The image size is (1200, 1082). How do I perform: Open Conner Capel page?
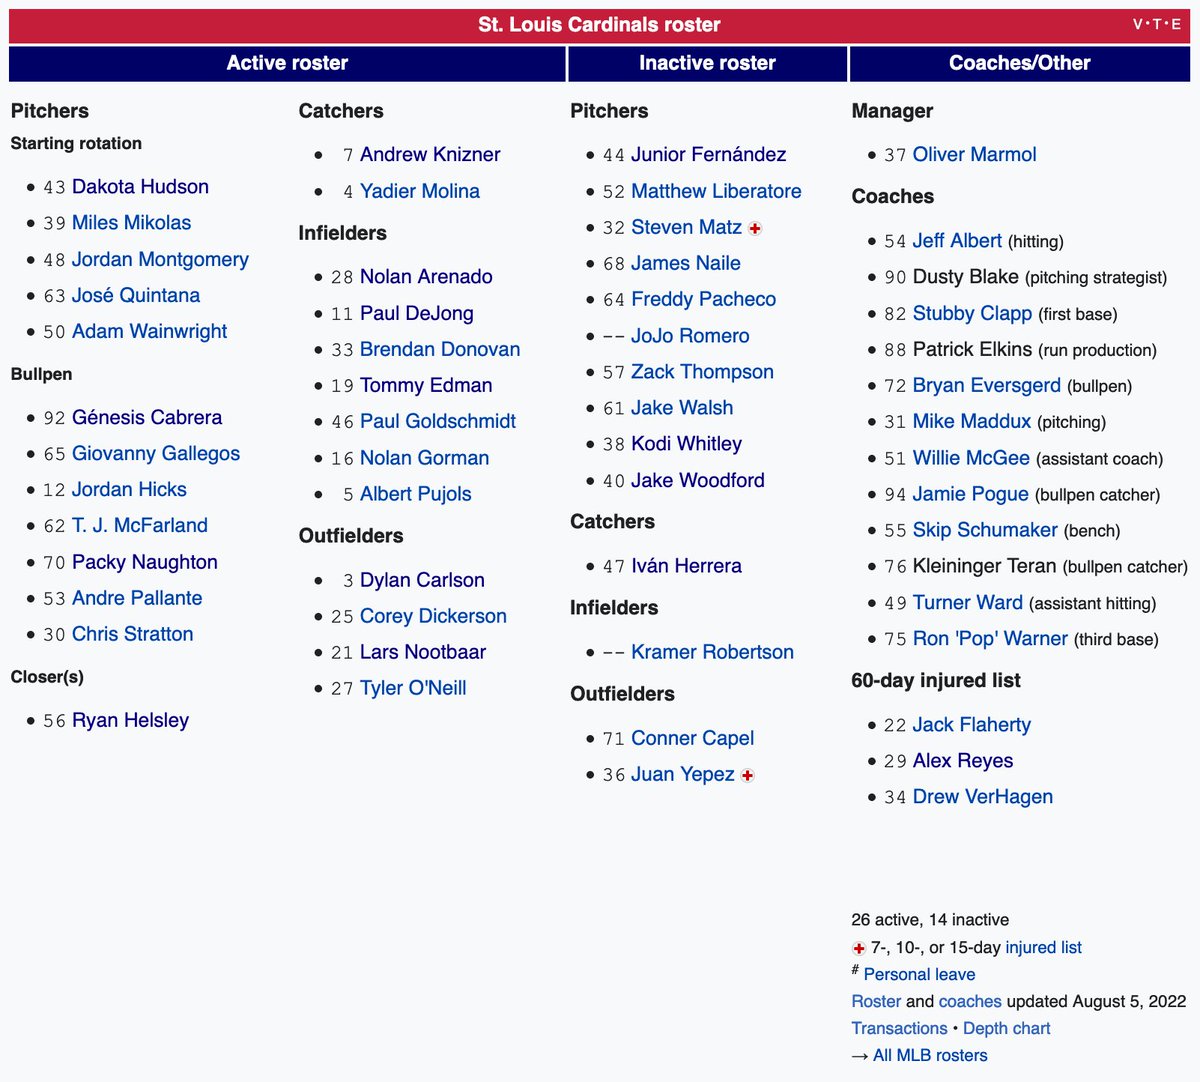[693, 739]
